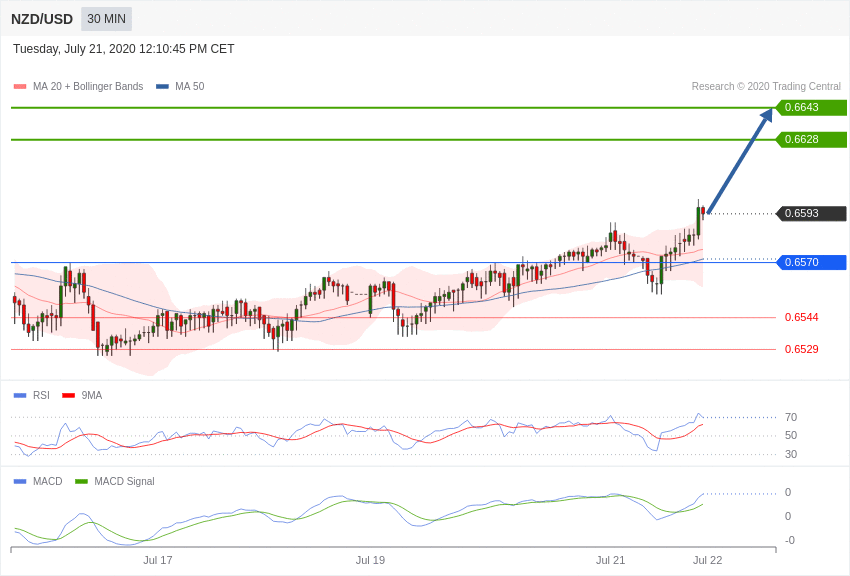Screen dimensions: 850x576
Task: Click the RSI 50 level label
Action: point(791,435)
